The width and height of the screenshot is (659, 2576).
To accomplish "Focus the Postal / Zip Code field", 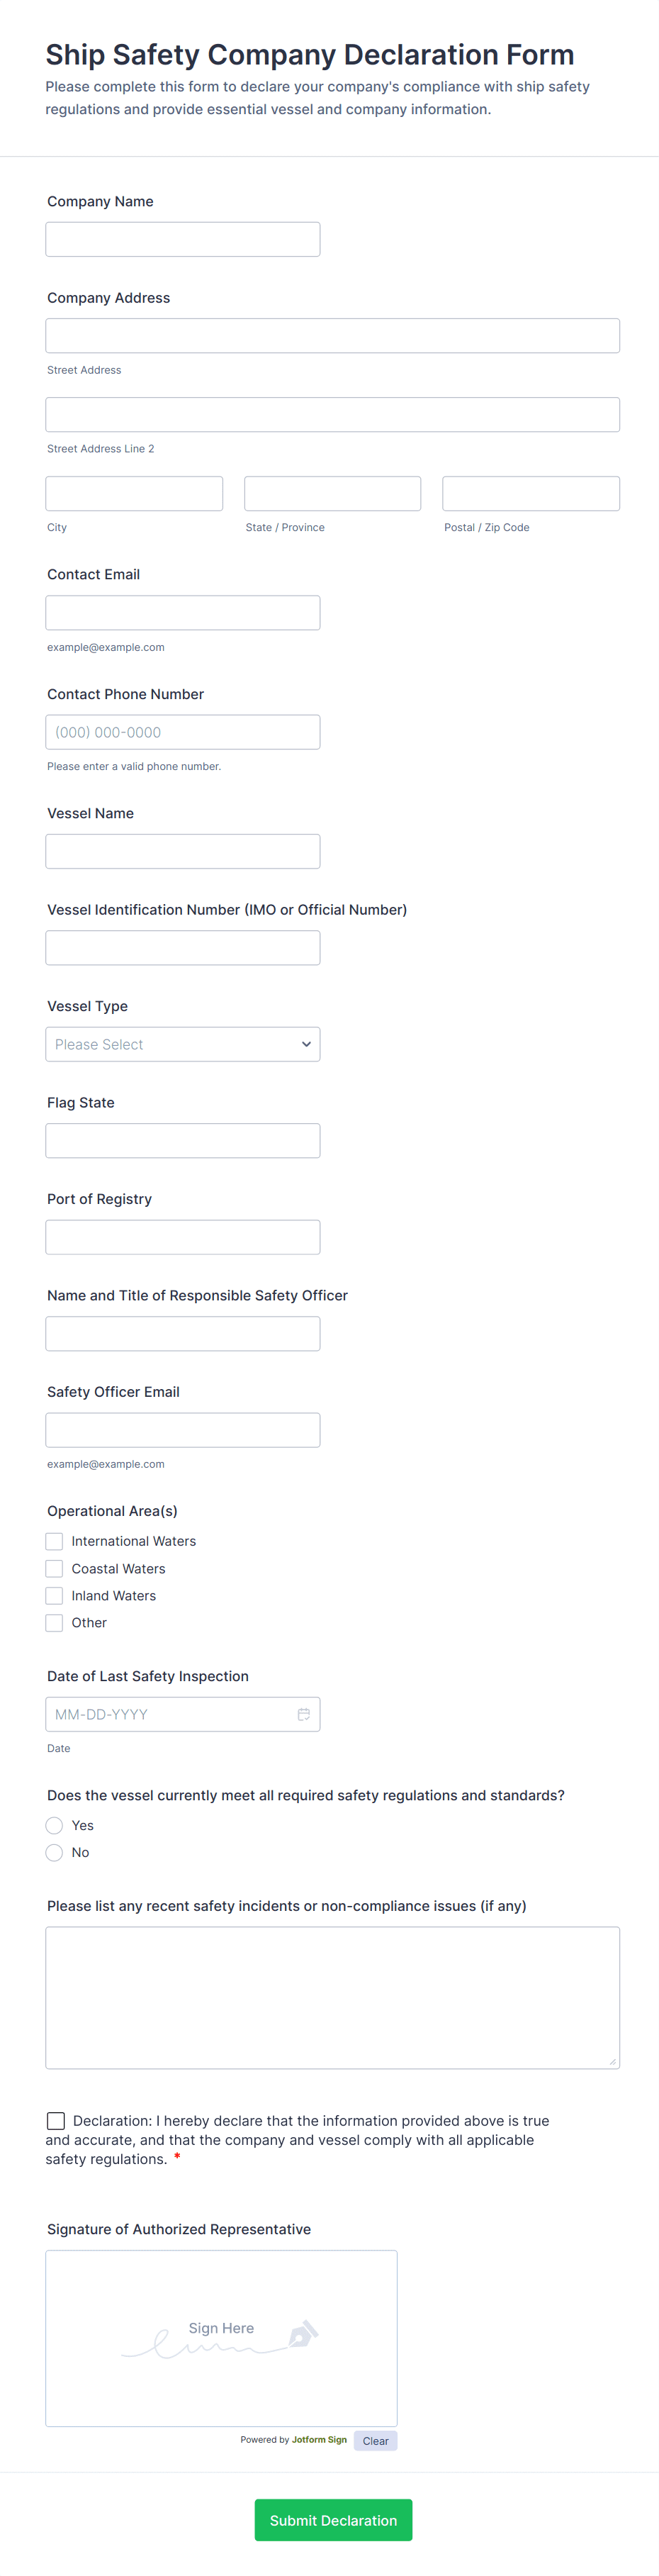I will click(531, 494).
